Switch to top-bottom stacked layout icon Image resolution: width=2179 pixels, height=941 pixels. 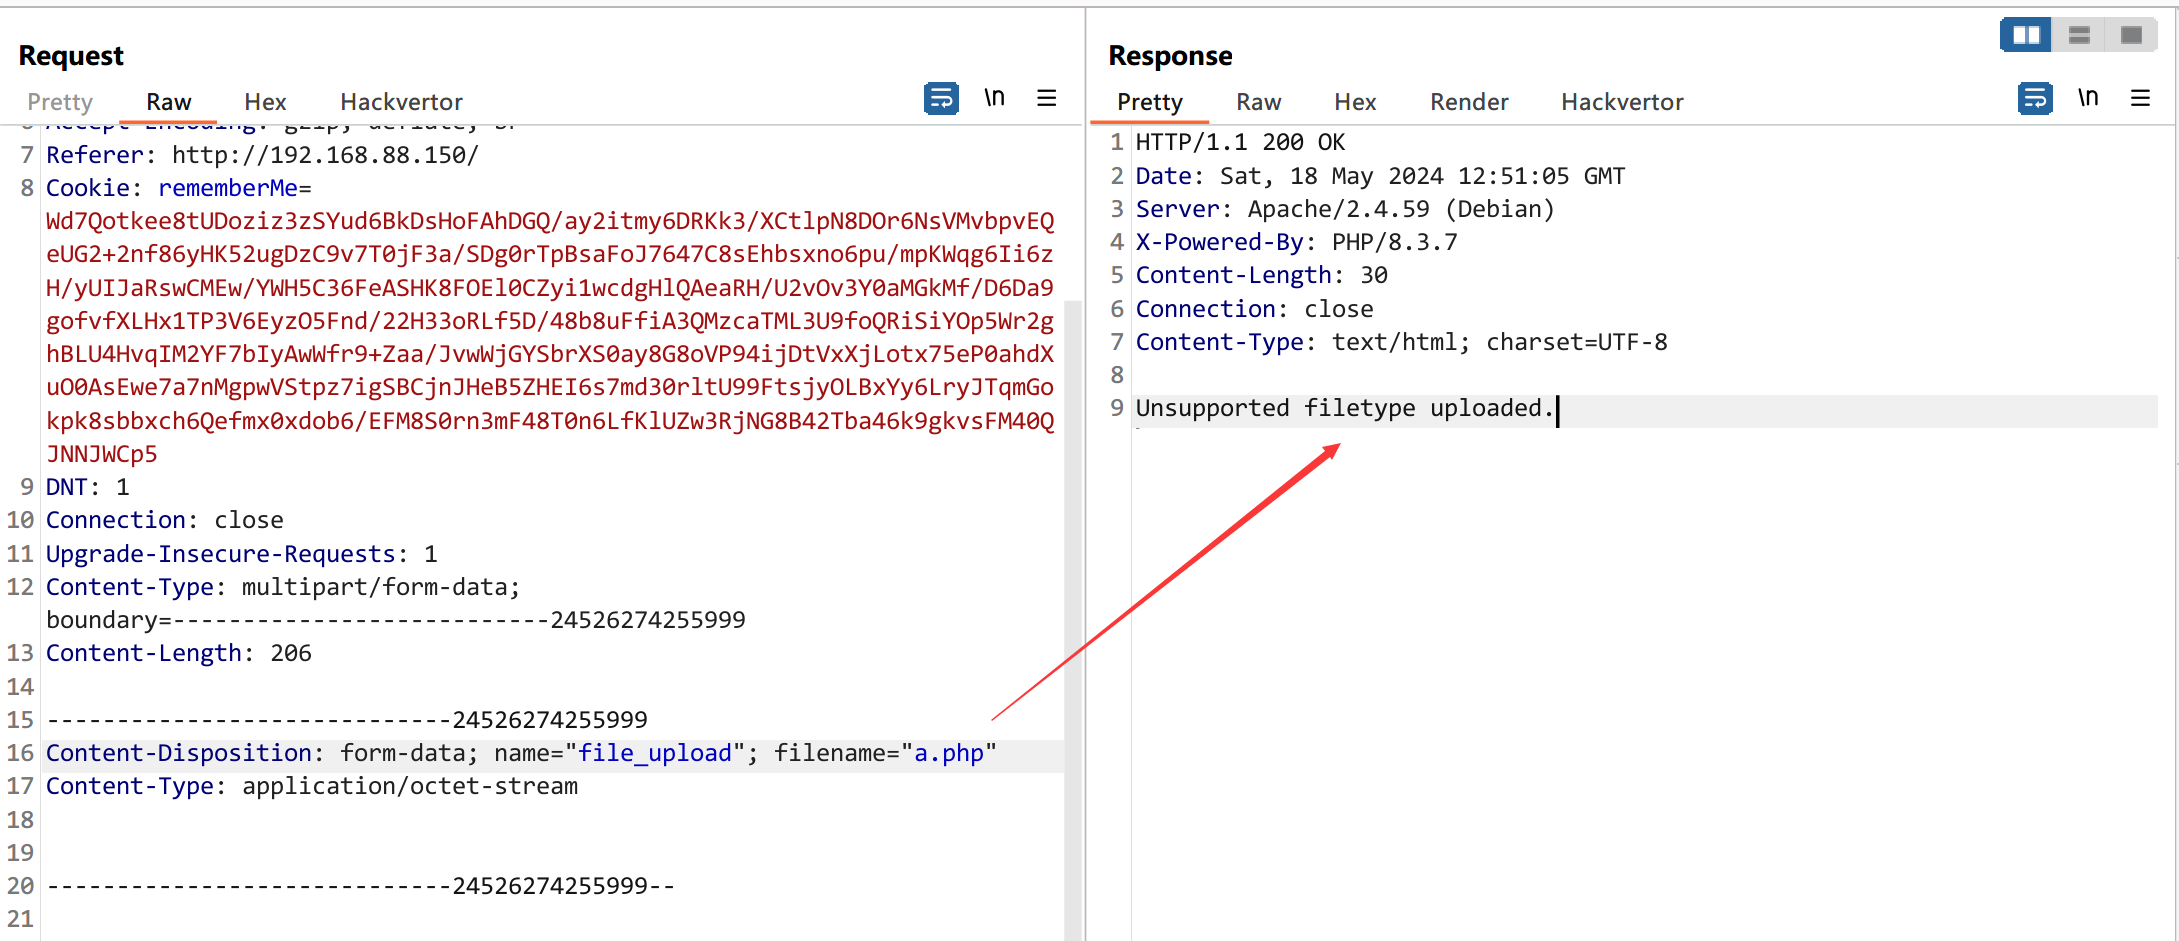(2079, 35)
